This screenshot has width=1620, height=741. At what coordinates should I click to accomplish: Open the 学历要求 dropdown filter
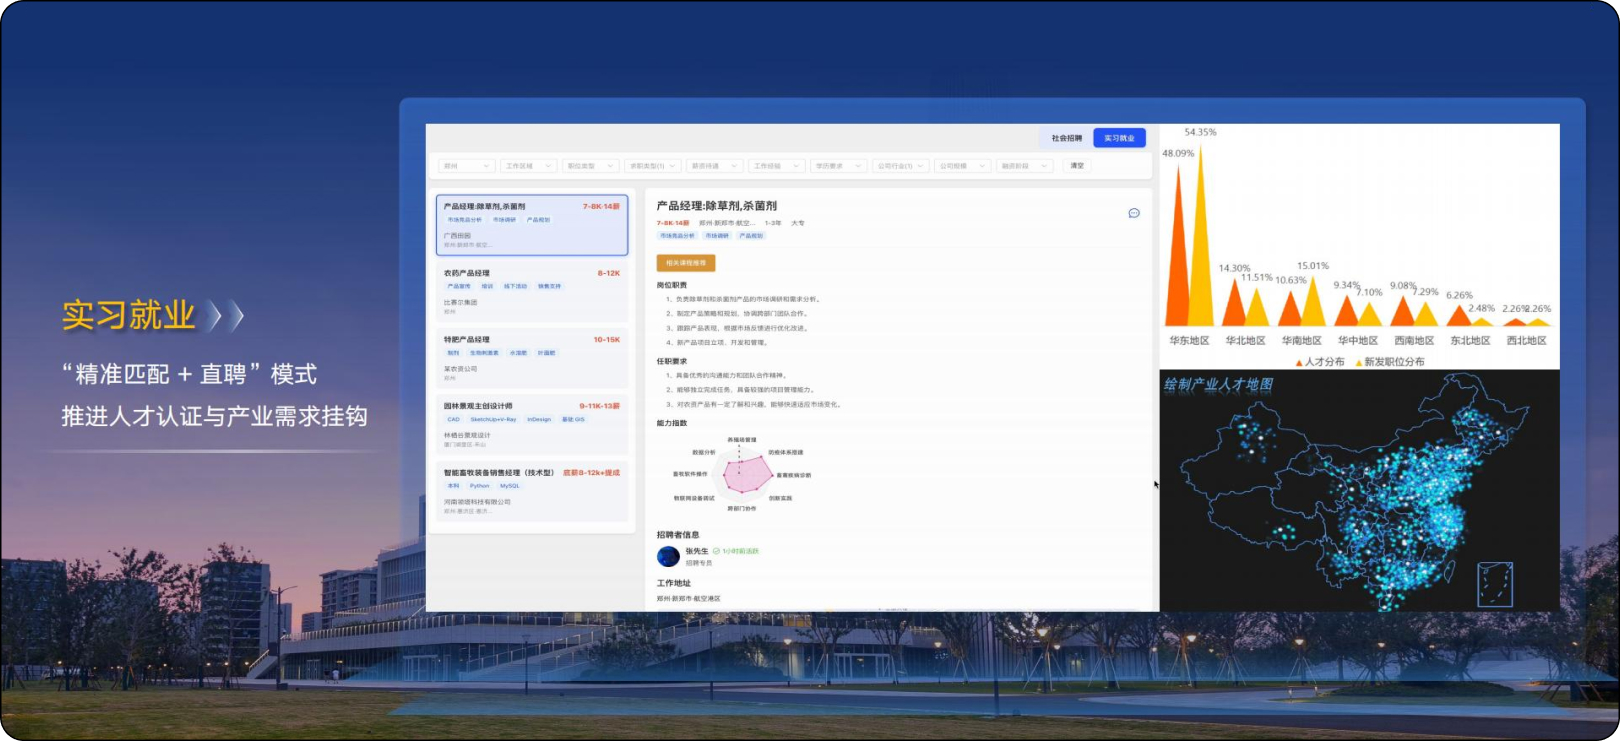[837, 166]
